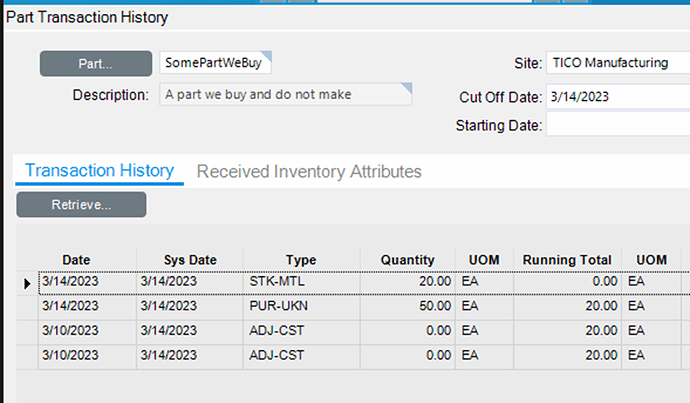The width and height of the screenshot is (690, 403).
Task: Switch to the Transaction History tab
Action: [x=99, y=171]
